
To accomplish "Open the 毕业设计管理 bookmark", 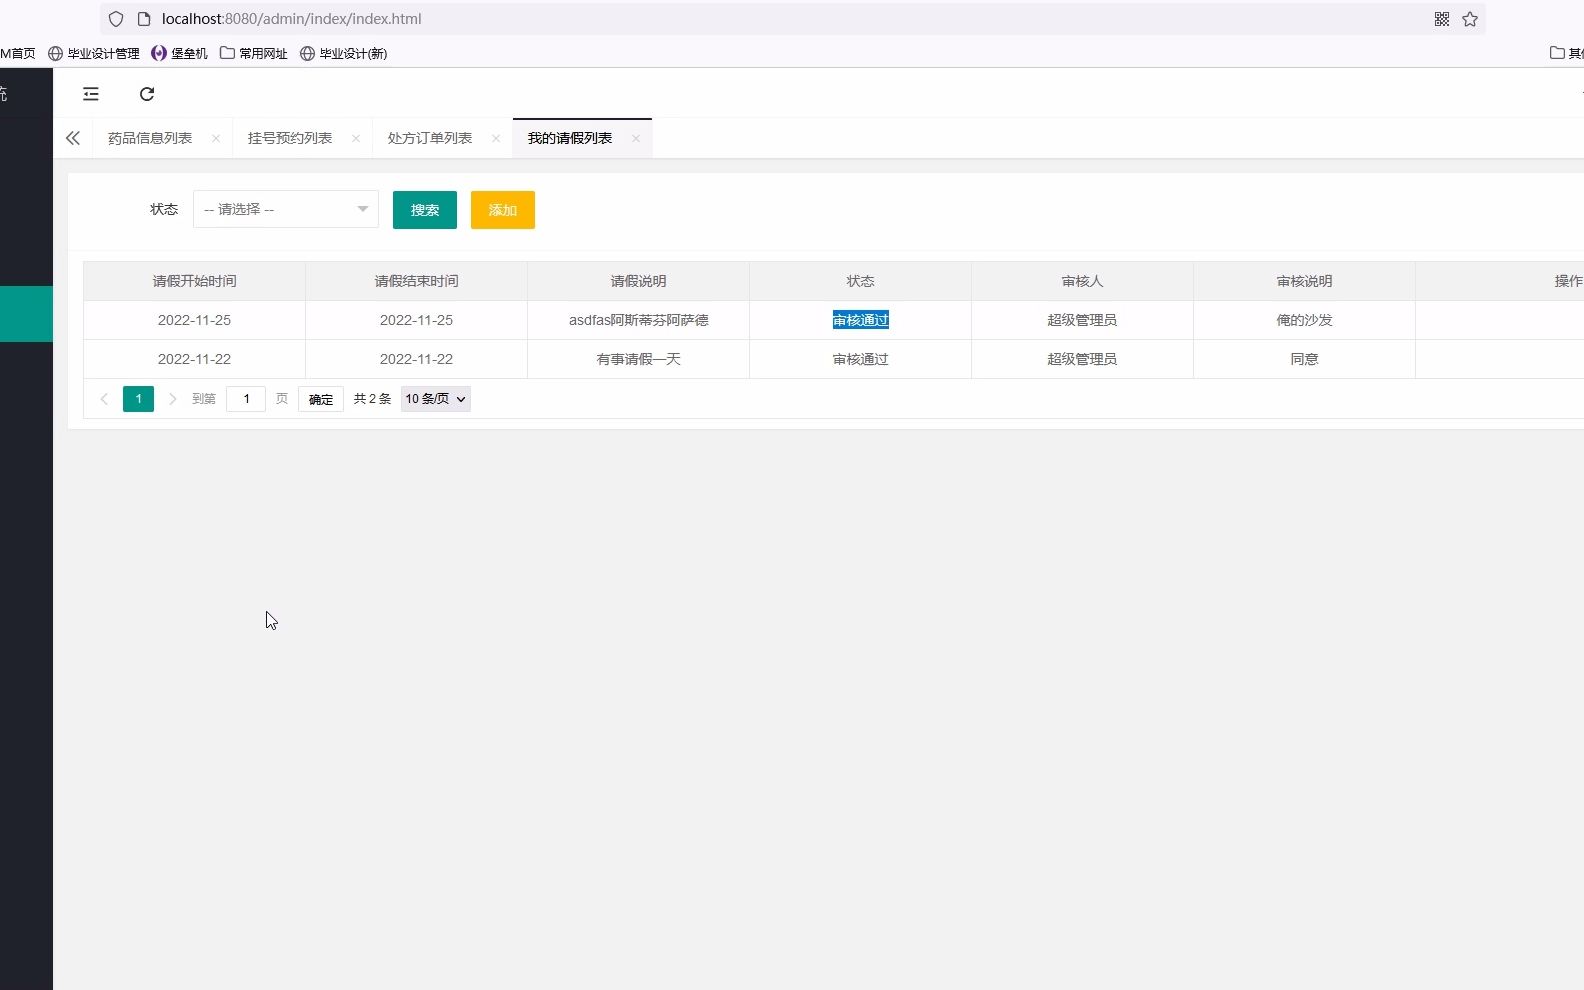I will pos(94,53).
